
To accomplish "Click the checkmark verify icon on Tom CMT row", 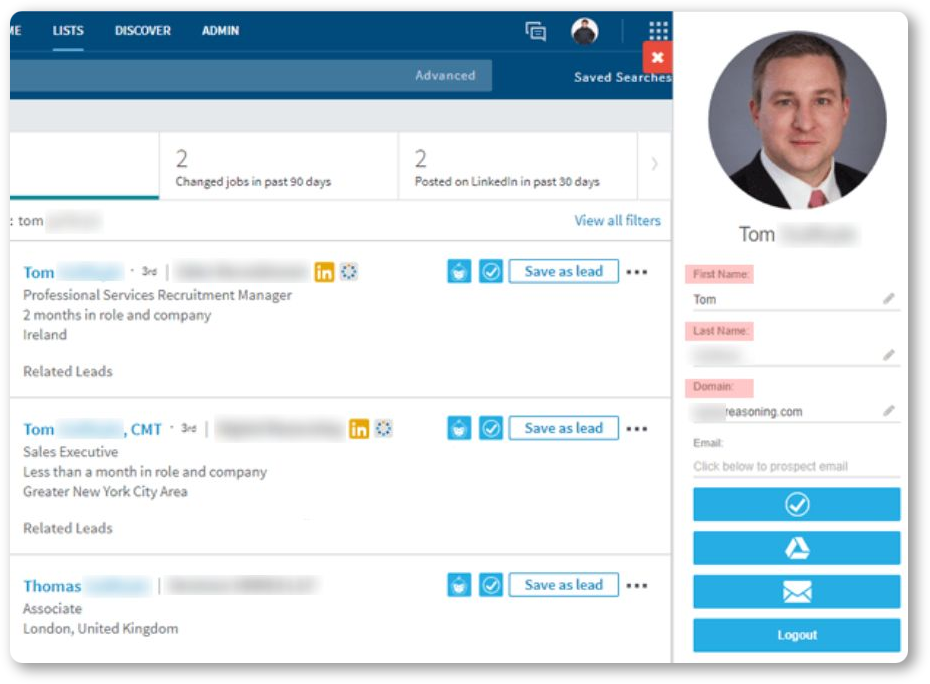I will (491, 428).
